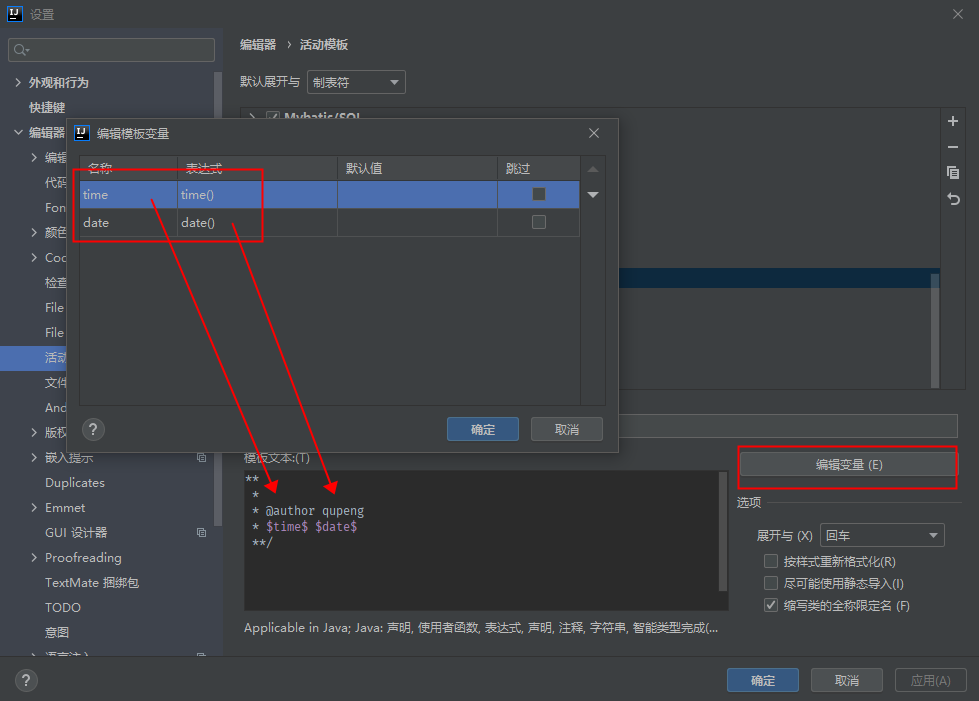
Task: Enable 按样式重新格式化(R) checkbox
Action: [771, 561]
